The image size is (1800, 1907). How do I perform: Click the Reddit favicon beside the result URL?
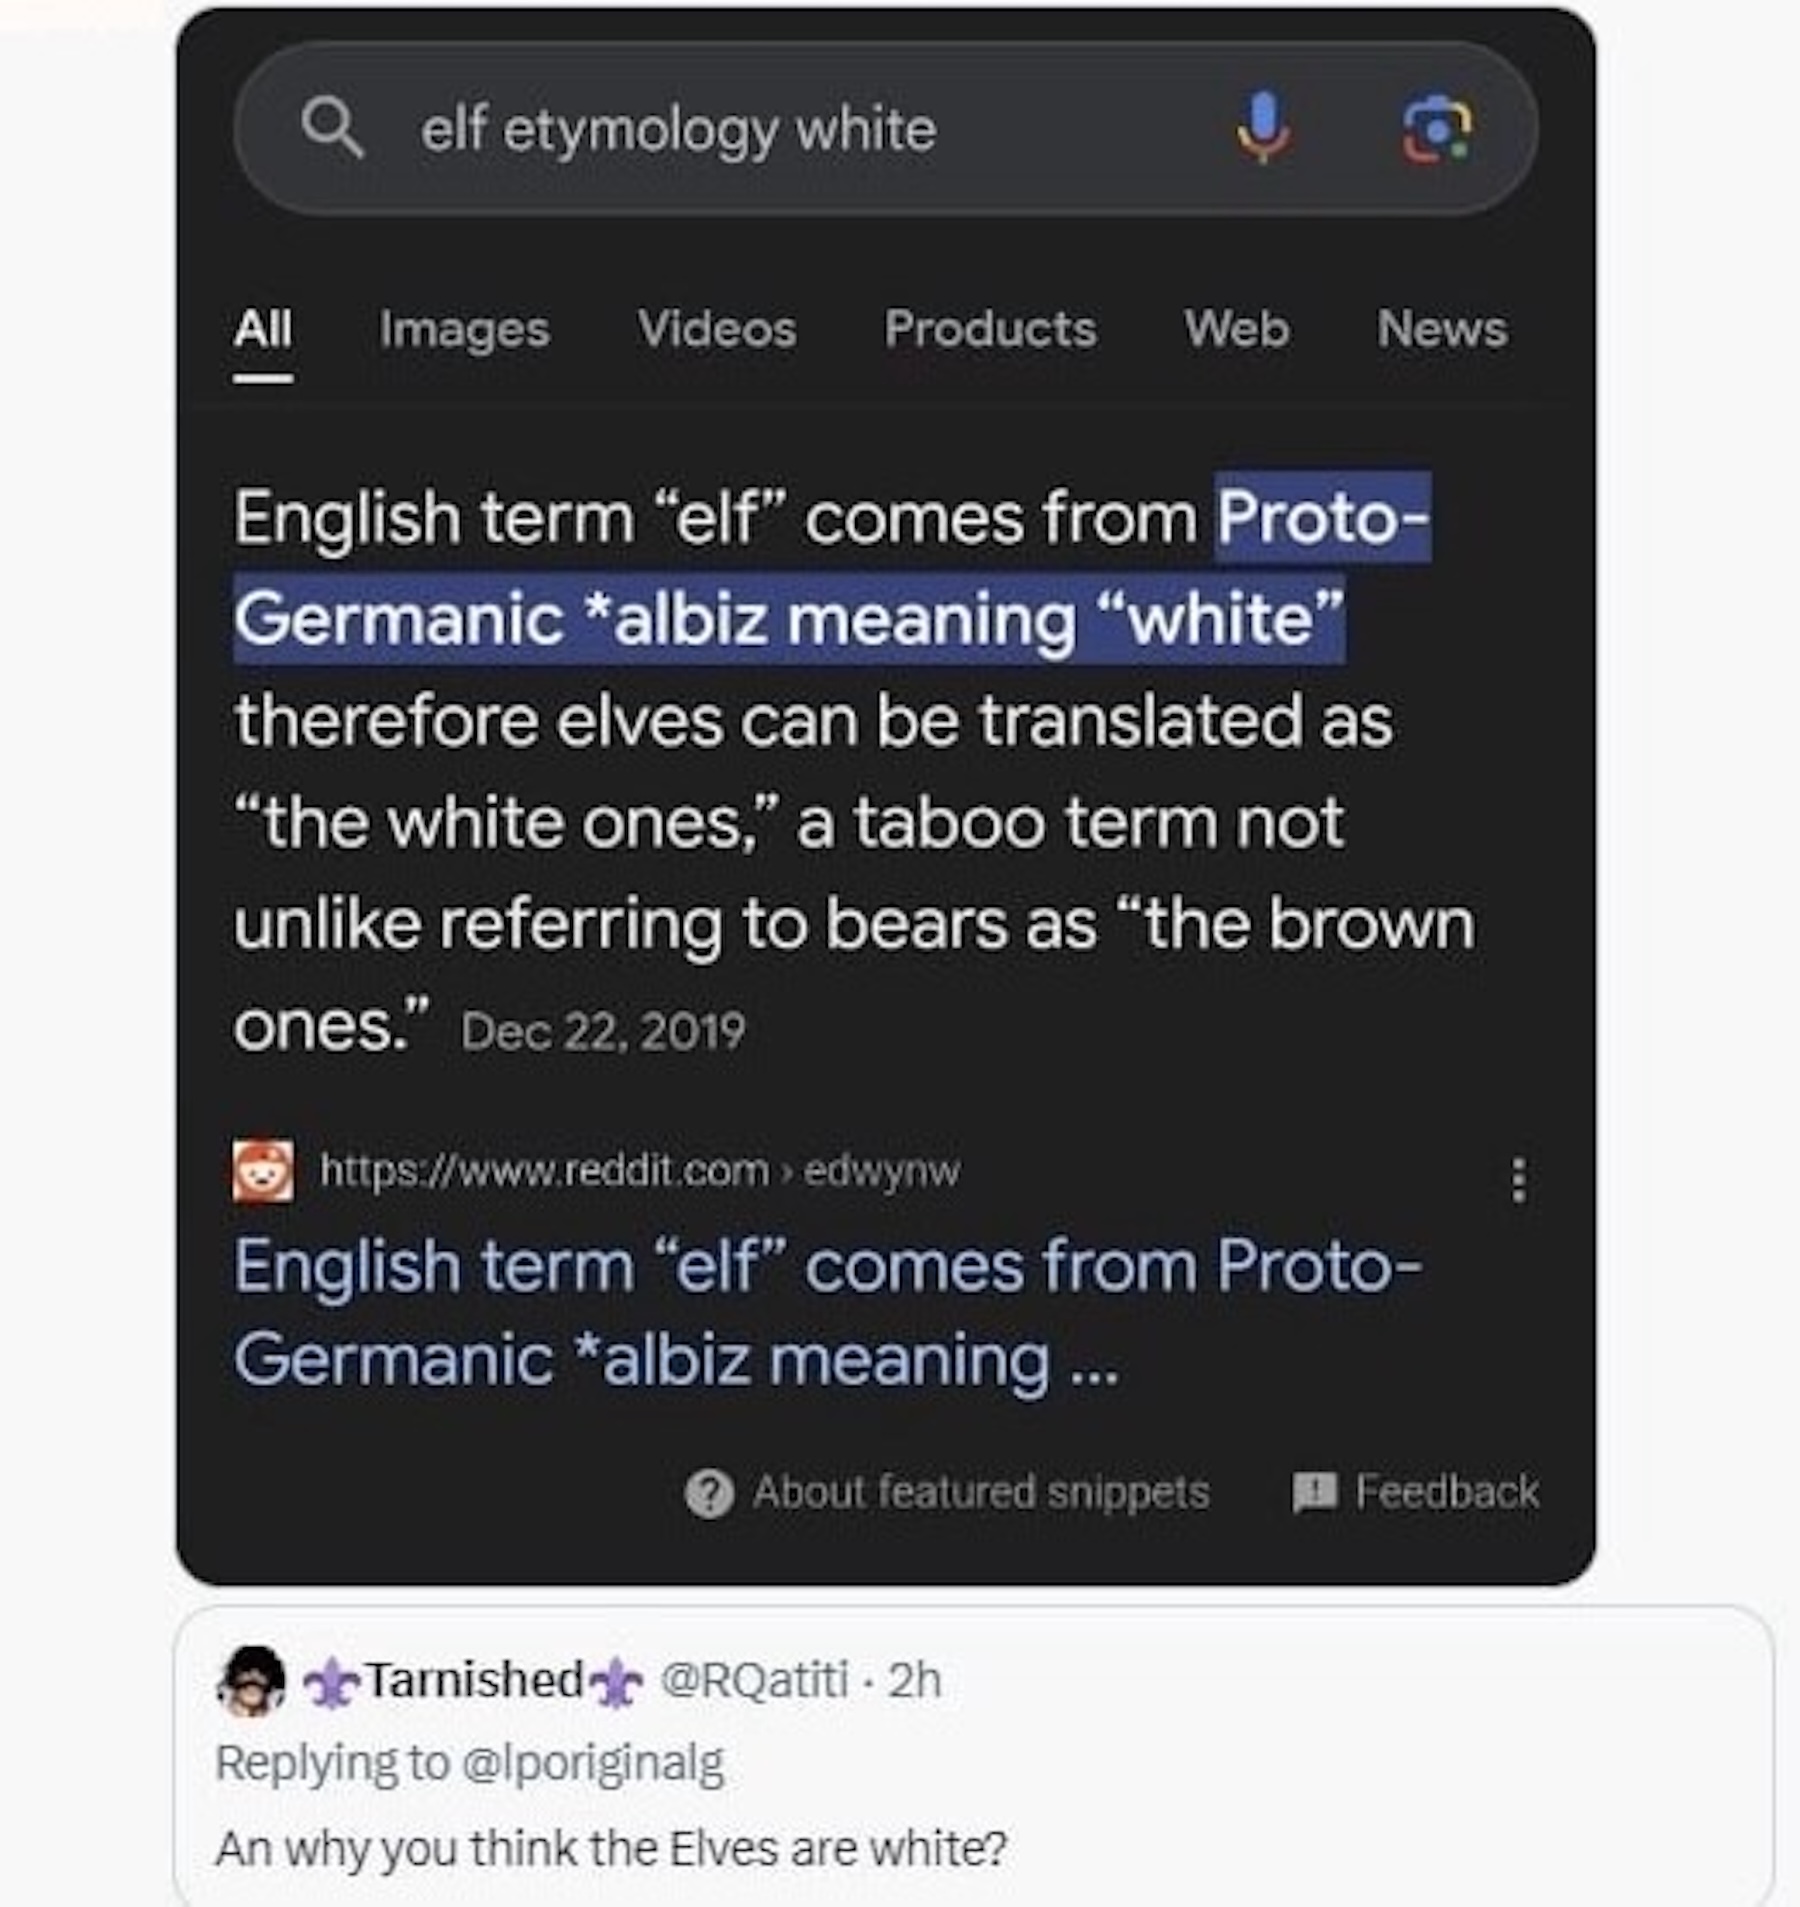(263, 1170)
